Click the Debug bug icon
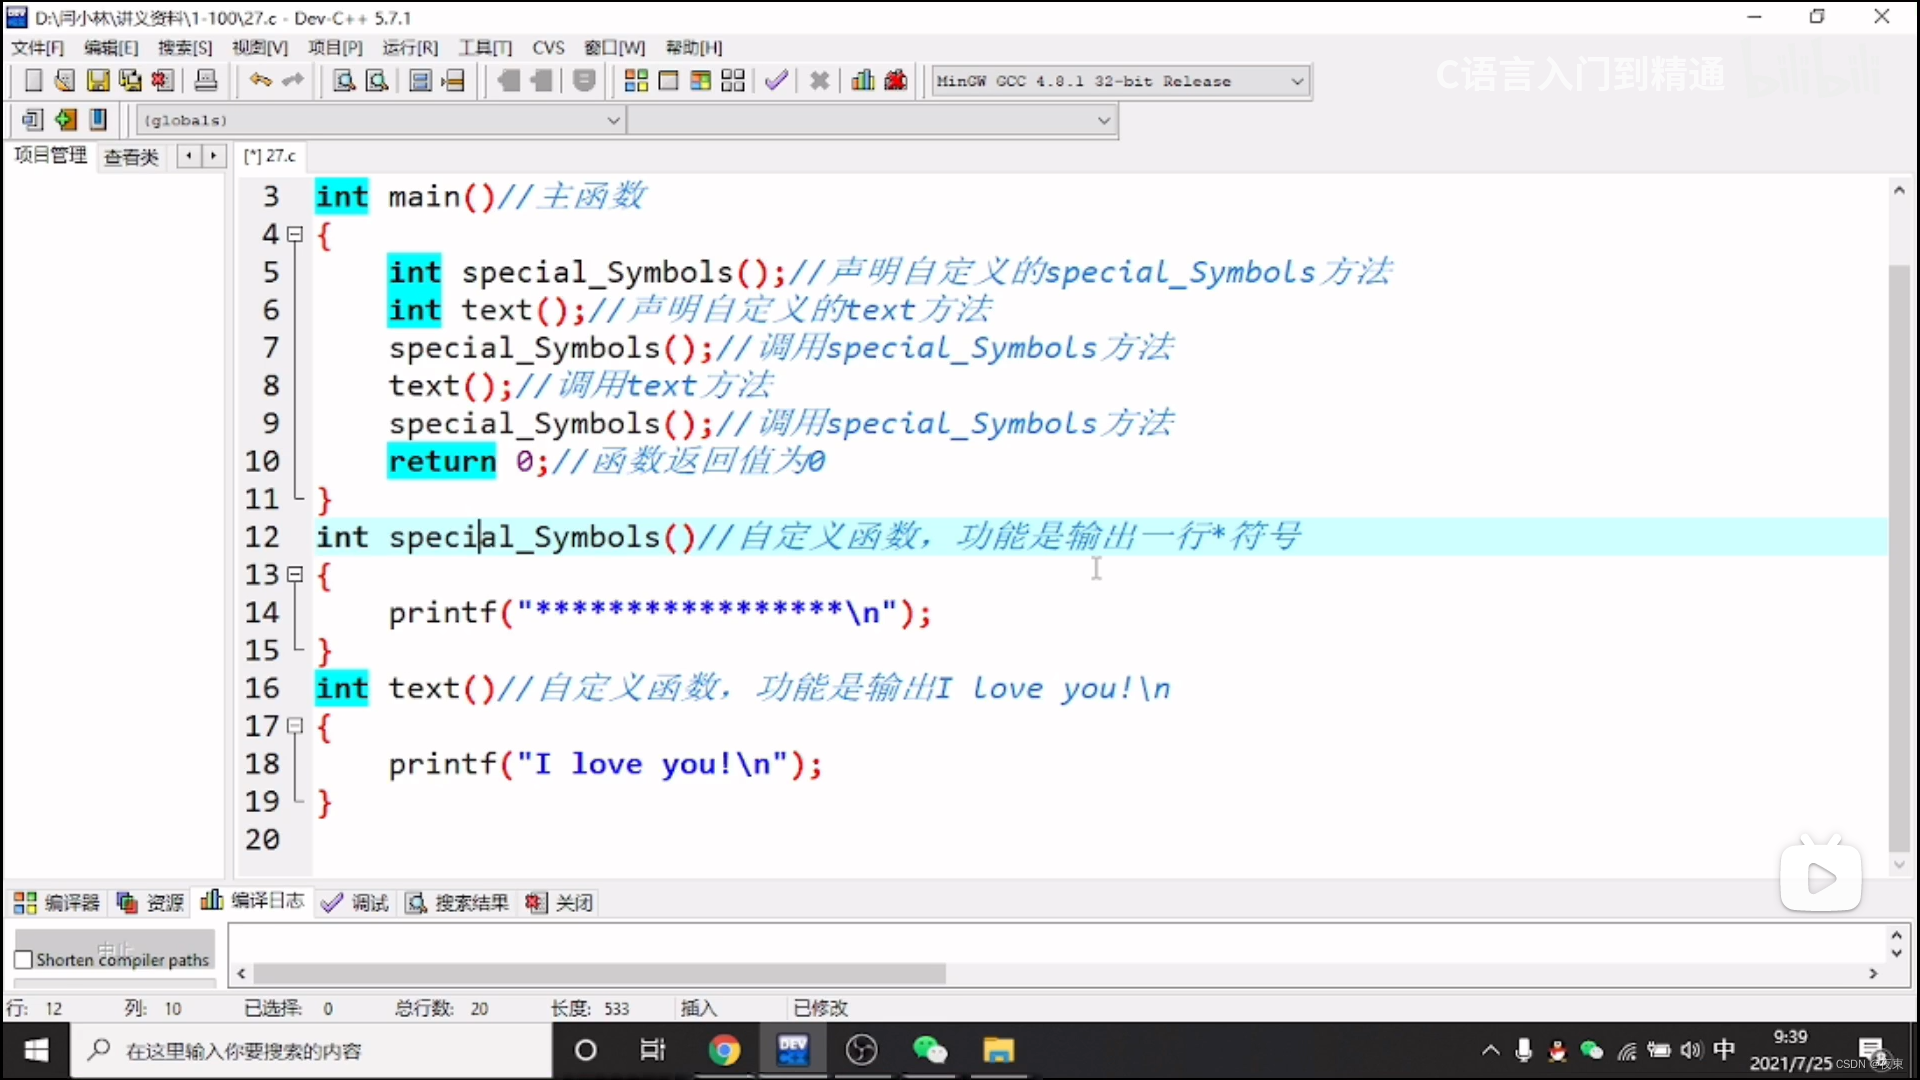The width and height of the screenshot is (1920, 1080). tap(896, 81)
